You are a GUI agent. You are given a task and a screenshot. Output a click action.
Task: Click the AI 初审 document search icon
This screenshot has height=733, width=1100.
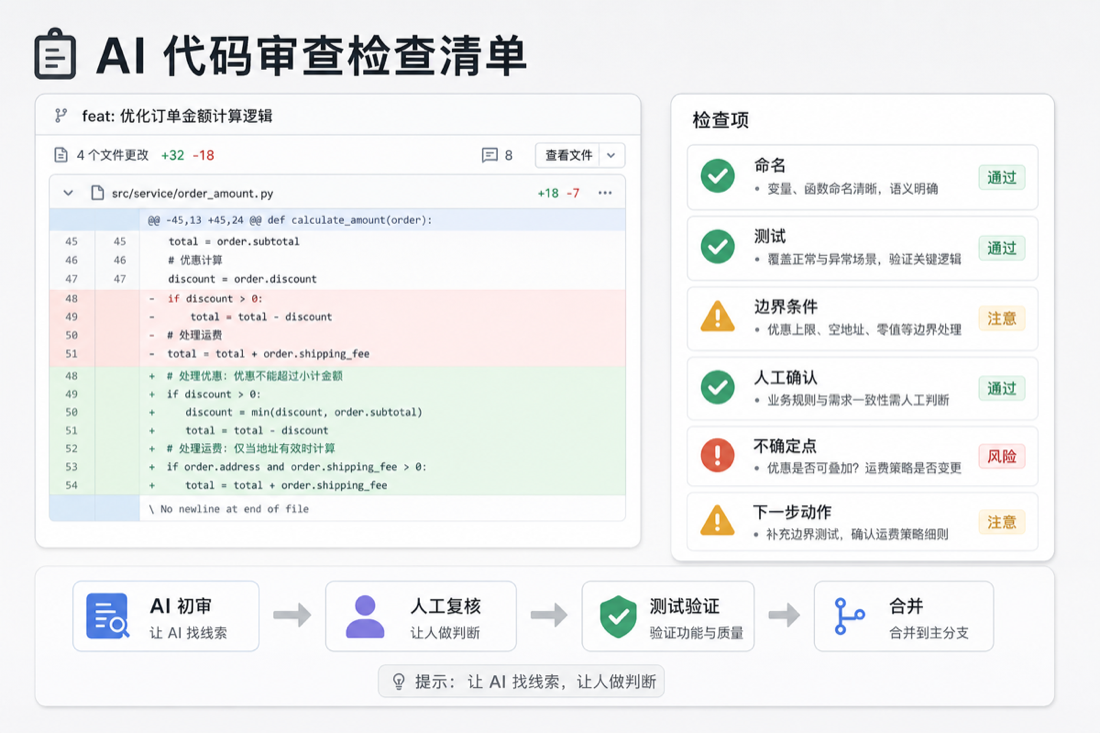[x=107, y=616]
